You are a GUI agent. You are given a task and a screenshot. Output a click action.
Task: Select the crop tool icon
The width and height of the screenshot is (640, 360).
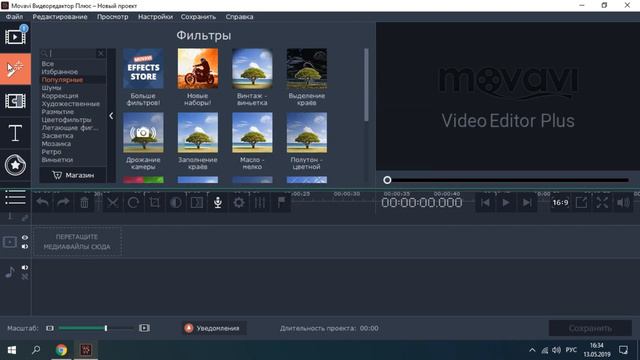coord(154,202)
